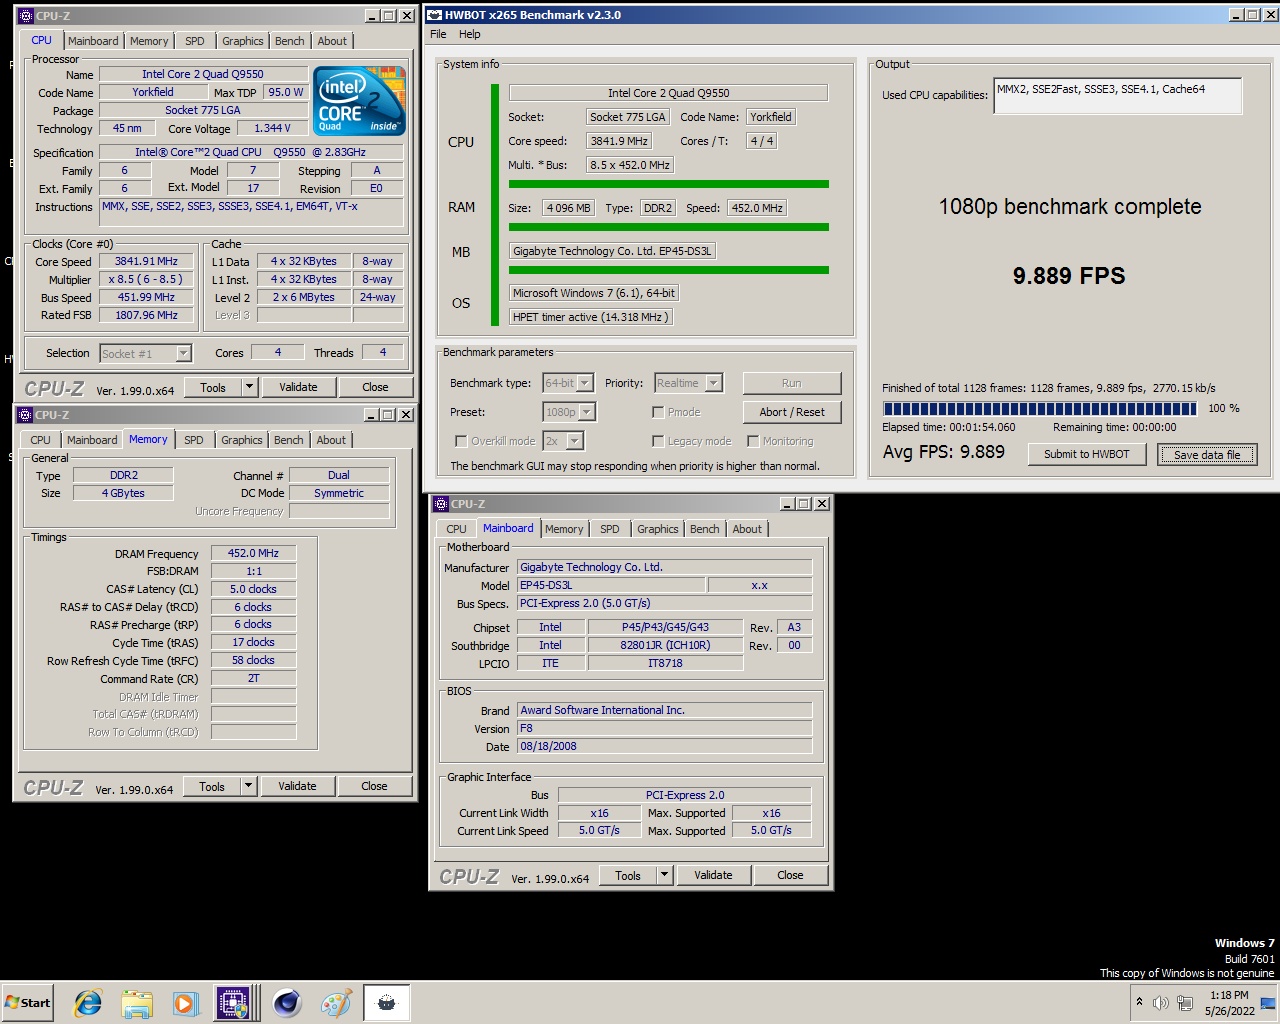
Task: Open Paint from the taskbar palette icon
Action: (336, 1003)
